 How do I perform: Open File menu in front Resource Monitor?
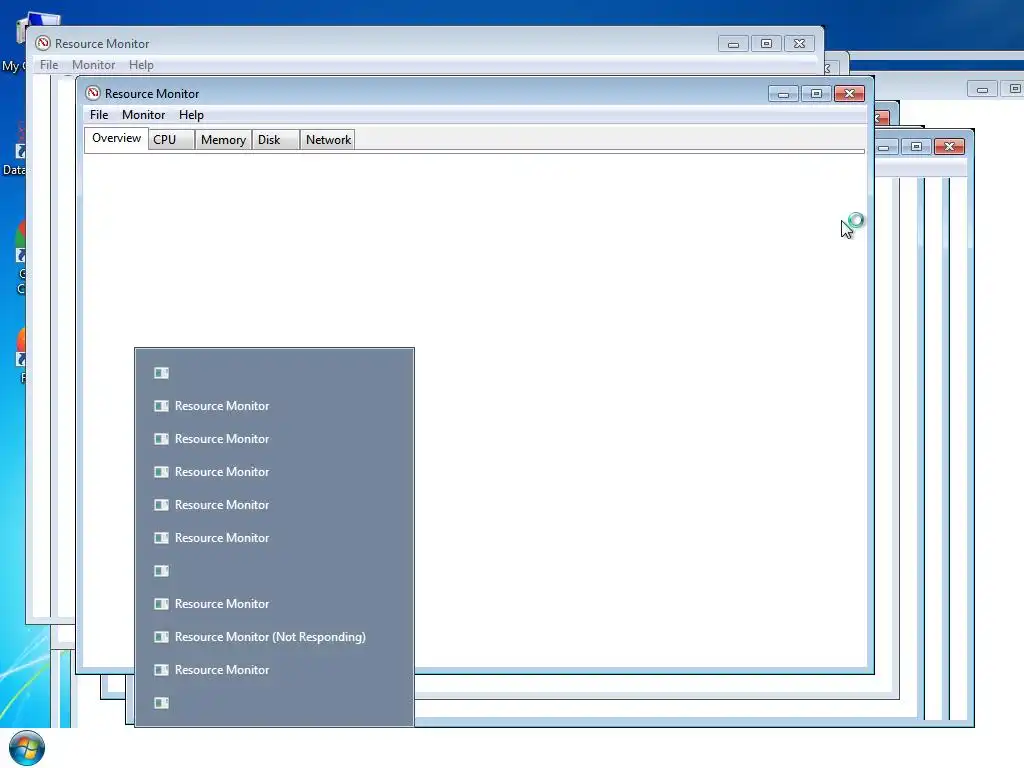pos(99,115)
